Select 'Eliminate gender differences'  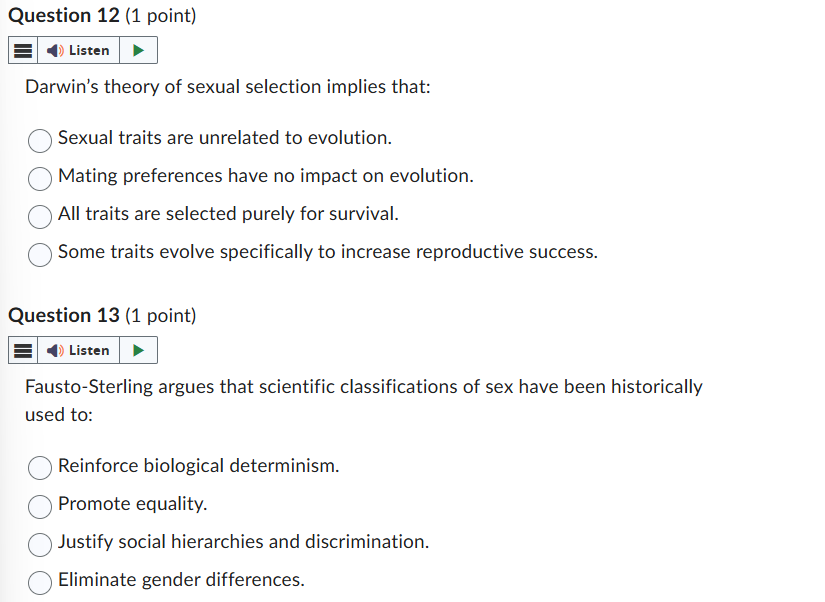[40, 583]
